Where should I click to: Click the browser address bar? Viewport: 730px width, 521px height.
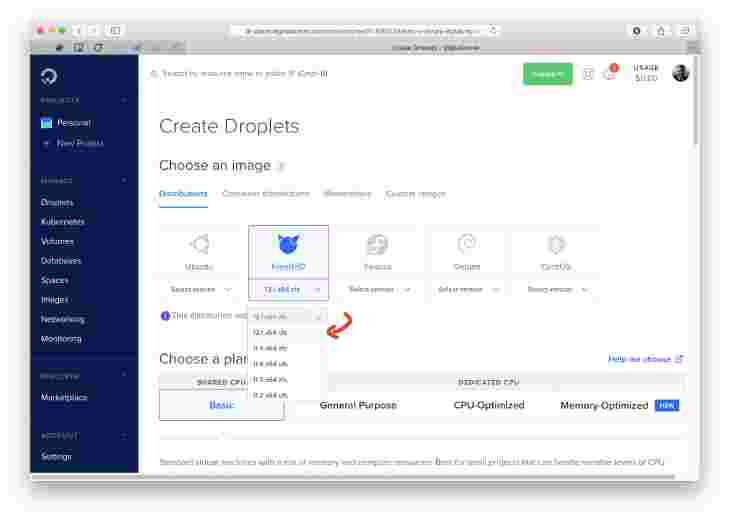point(365,31)
